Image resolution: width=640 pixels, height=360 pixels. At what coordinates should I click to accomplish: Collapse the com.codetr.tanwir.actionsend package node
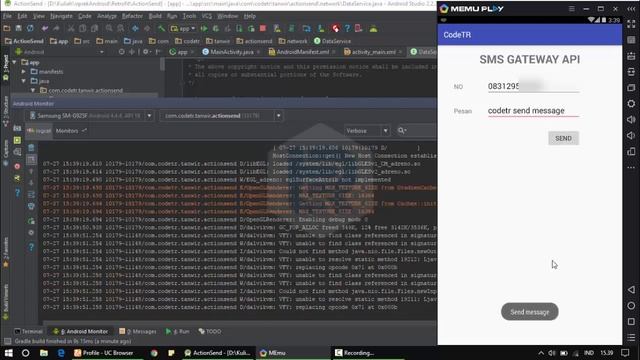pyautogui.click(x=33, y=90)
